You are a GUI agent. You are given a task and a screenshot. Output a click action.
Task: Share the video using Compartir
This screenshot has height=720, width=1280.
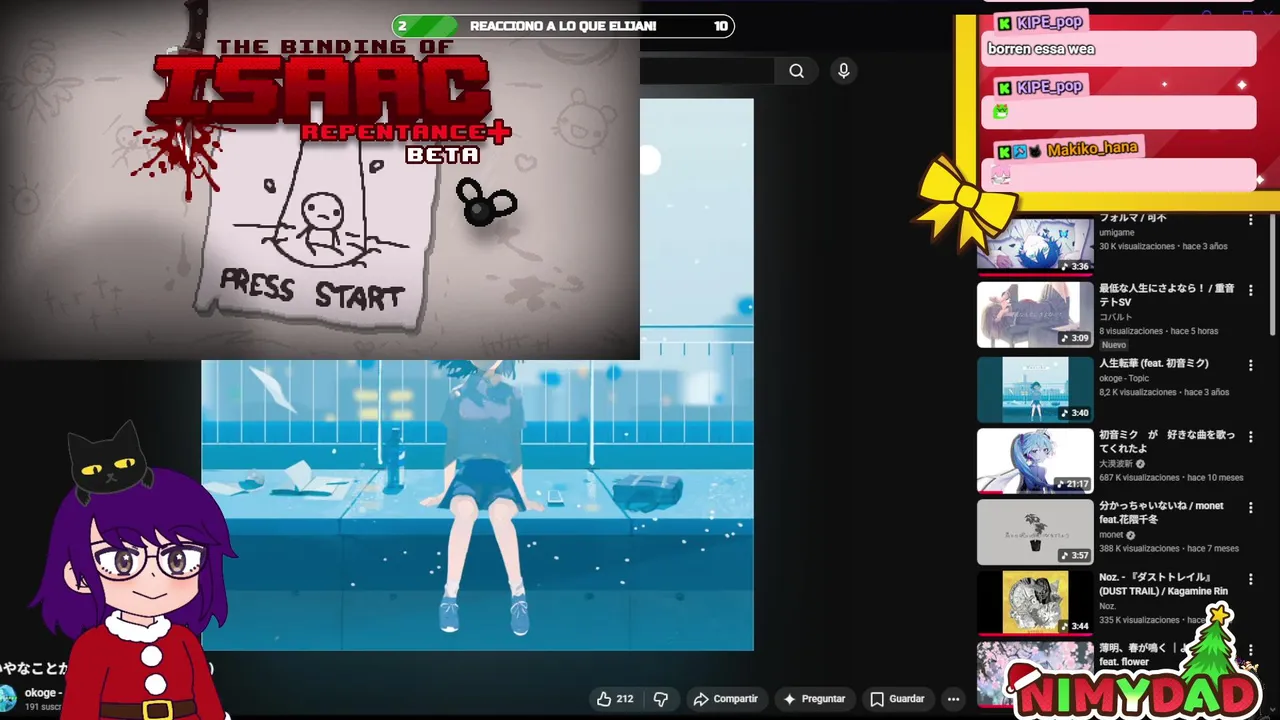[726, 699]
